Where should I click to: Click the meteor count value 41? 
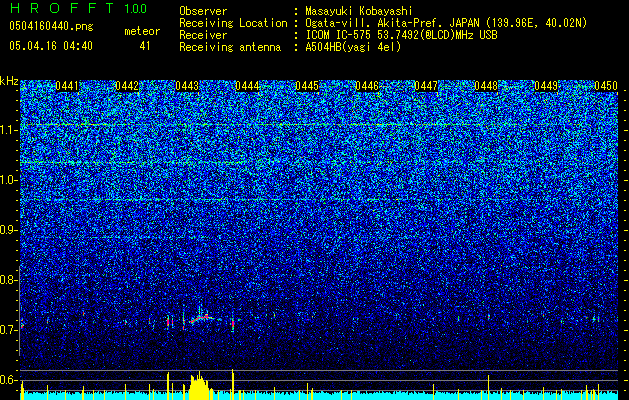(145, 46)
